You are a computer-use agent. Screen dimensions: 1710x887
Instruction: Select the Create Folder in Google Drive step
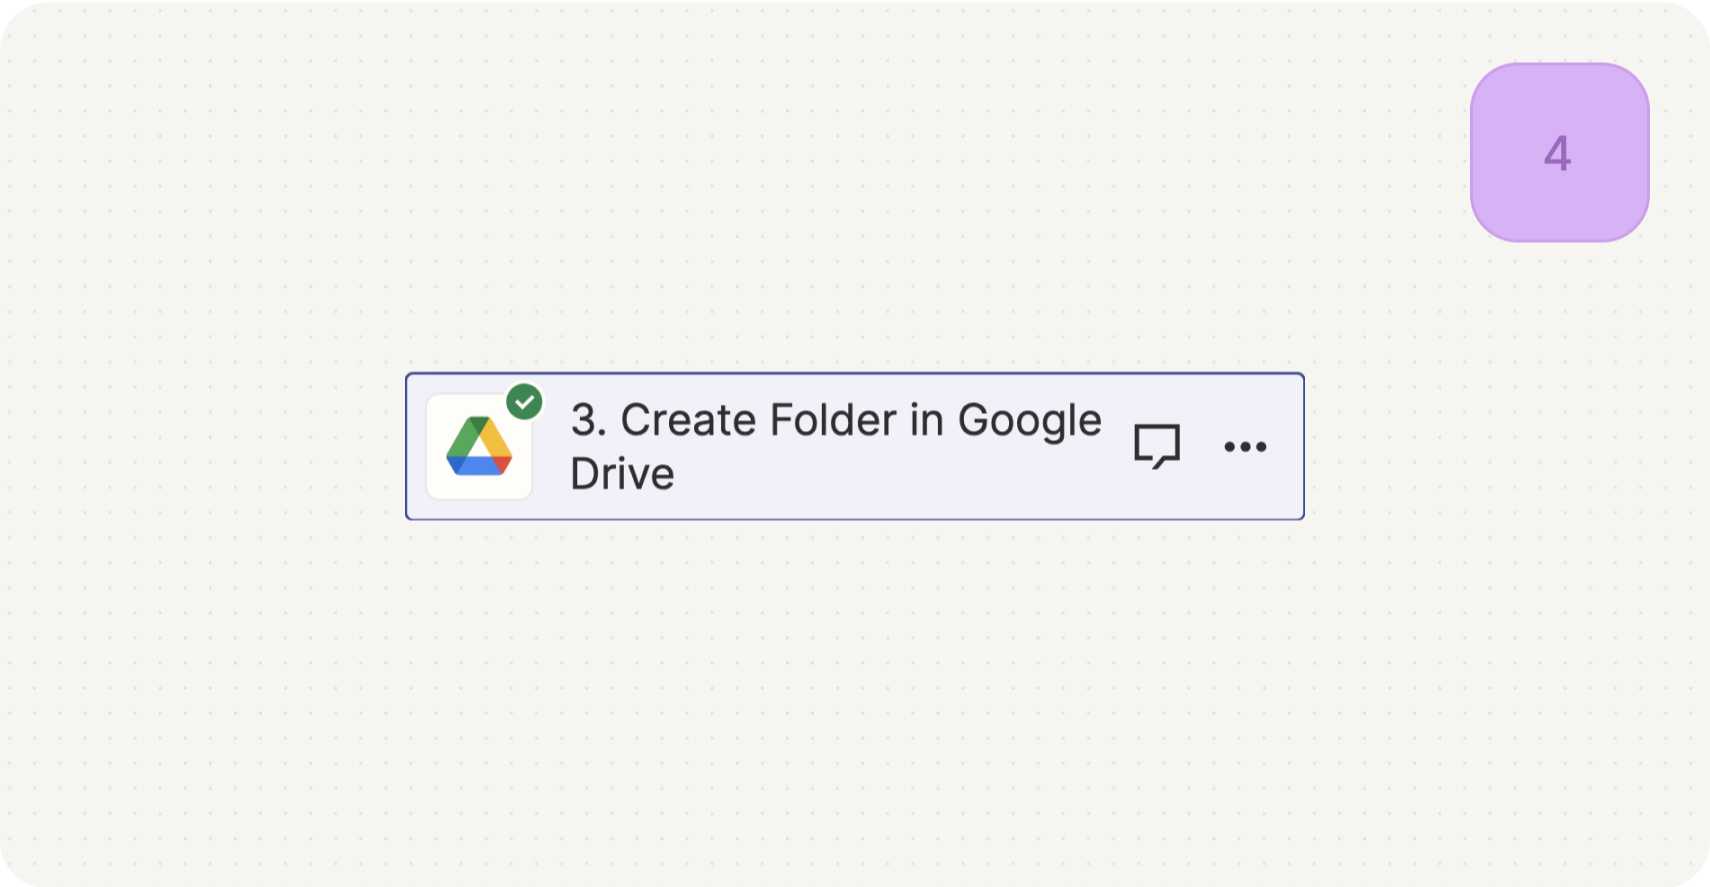855,446
